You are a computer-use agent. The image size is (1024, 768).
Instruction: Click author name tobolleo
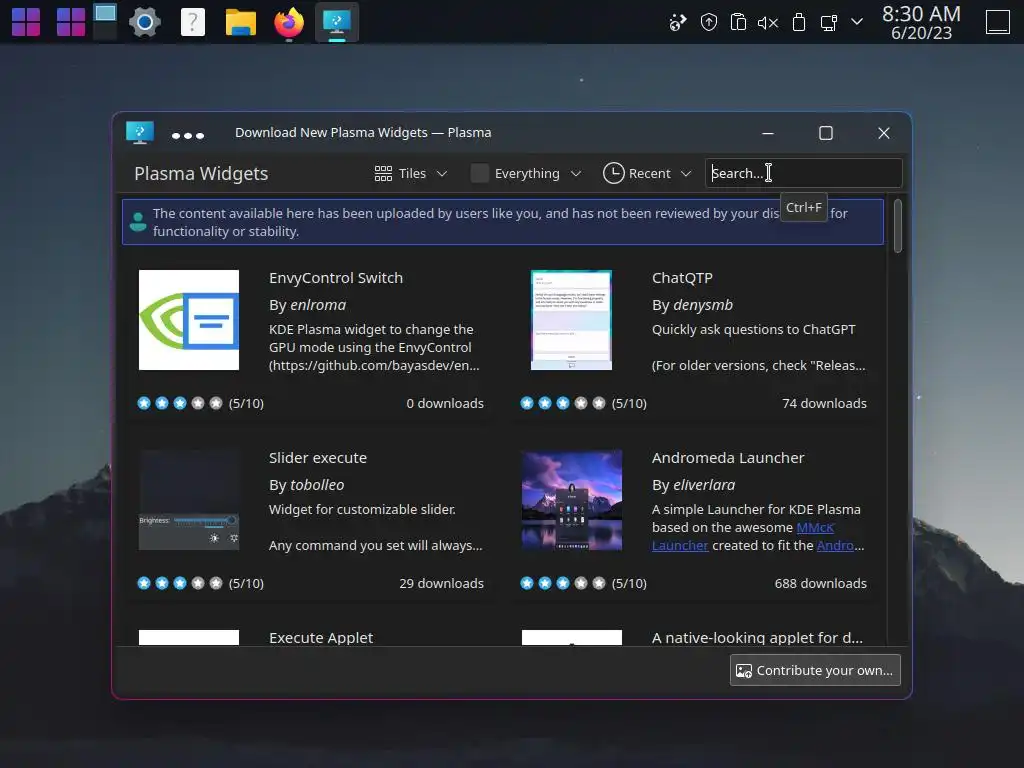click(317, 485)
